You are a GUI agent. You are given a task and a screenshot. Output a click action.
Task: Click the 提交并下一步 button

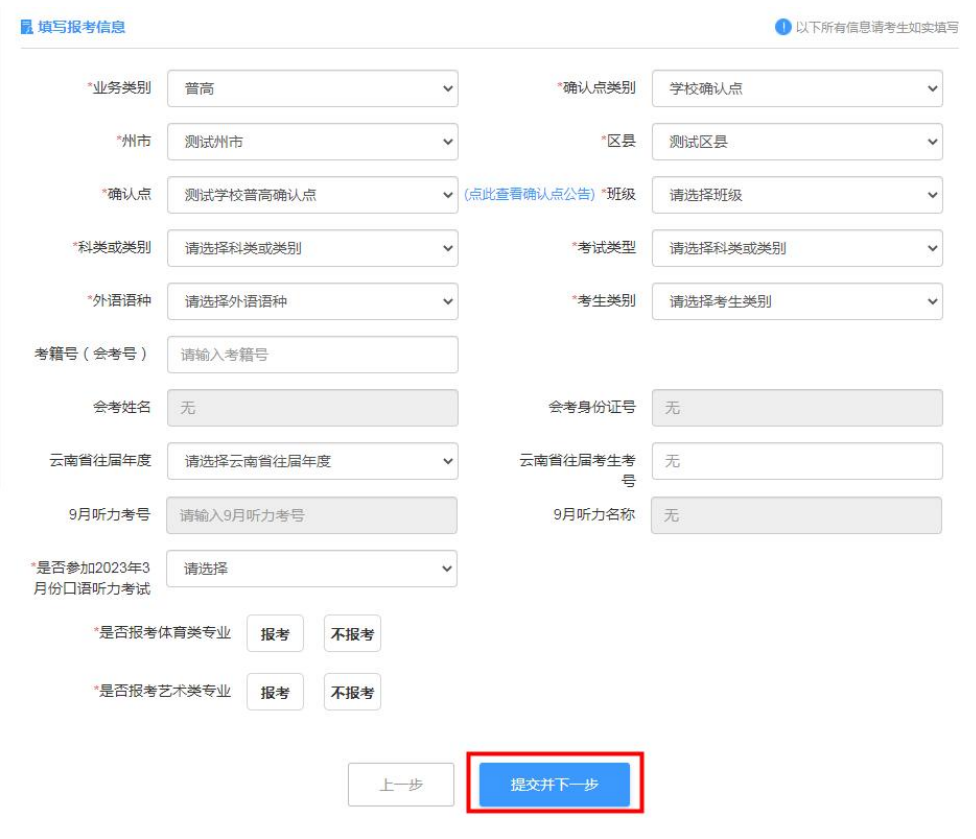tap(555, 784)
